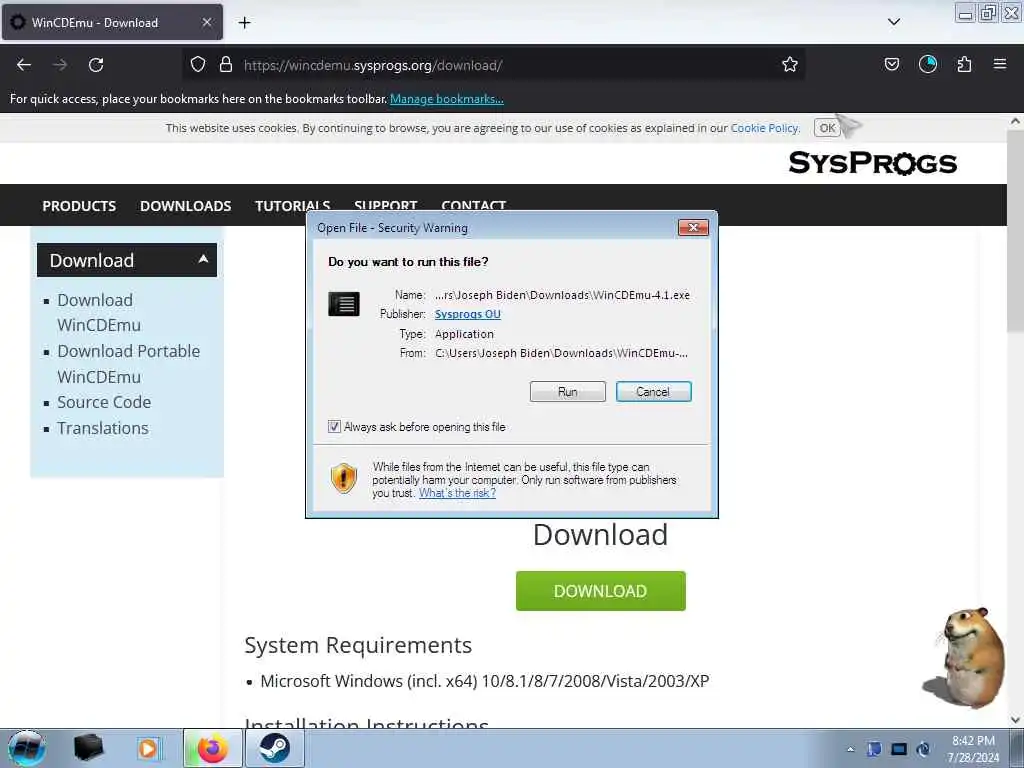1024x768 pixels.
Task: Click the Microsoft Windows requirements text
Action: [485, 681]
